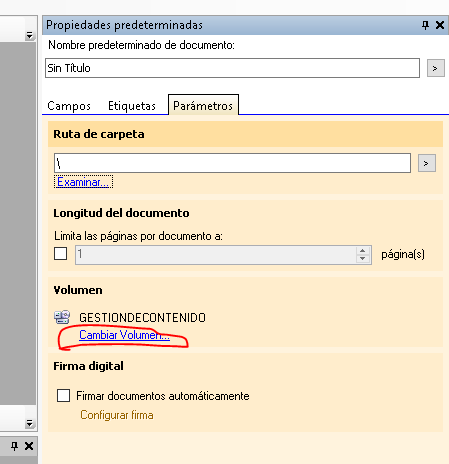Select the Parámetros tab
The width and height of the screenshot is (449, 464).
tap(203, 105)
